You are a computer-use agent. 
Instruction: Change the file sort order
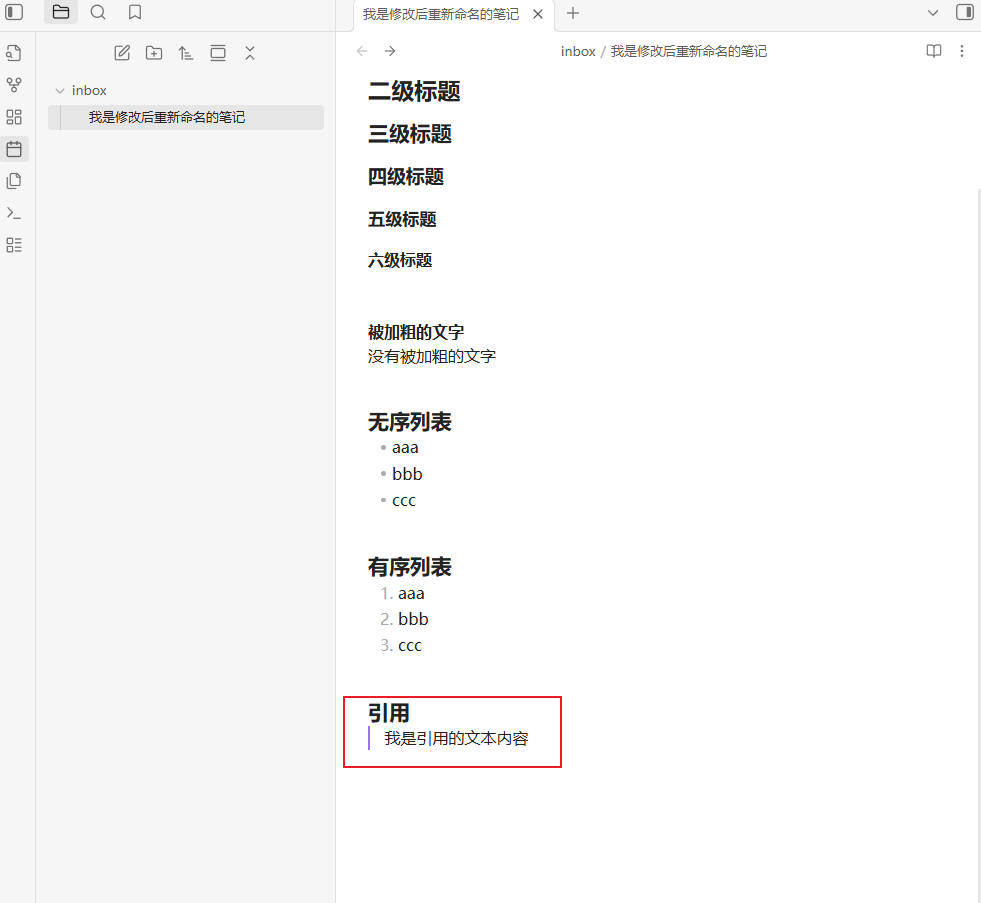[186, 53]
